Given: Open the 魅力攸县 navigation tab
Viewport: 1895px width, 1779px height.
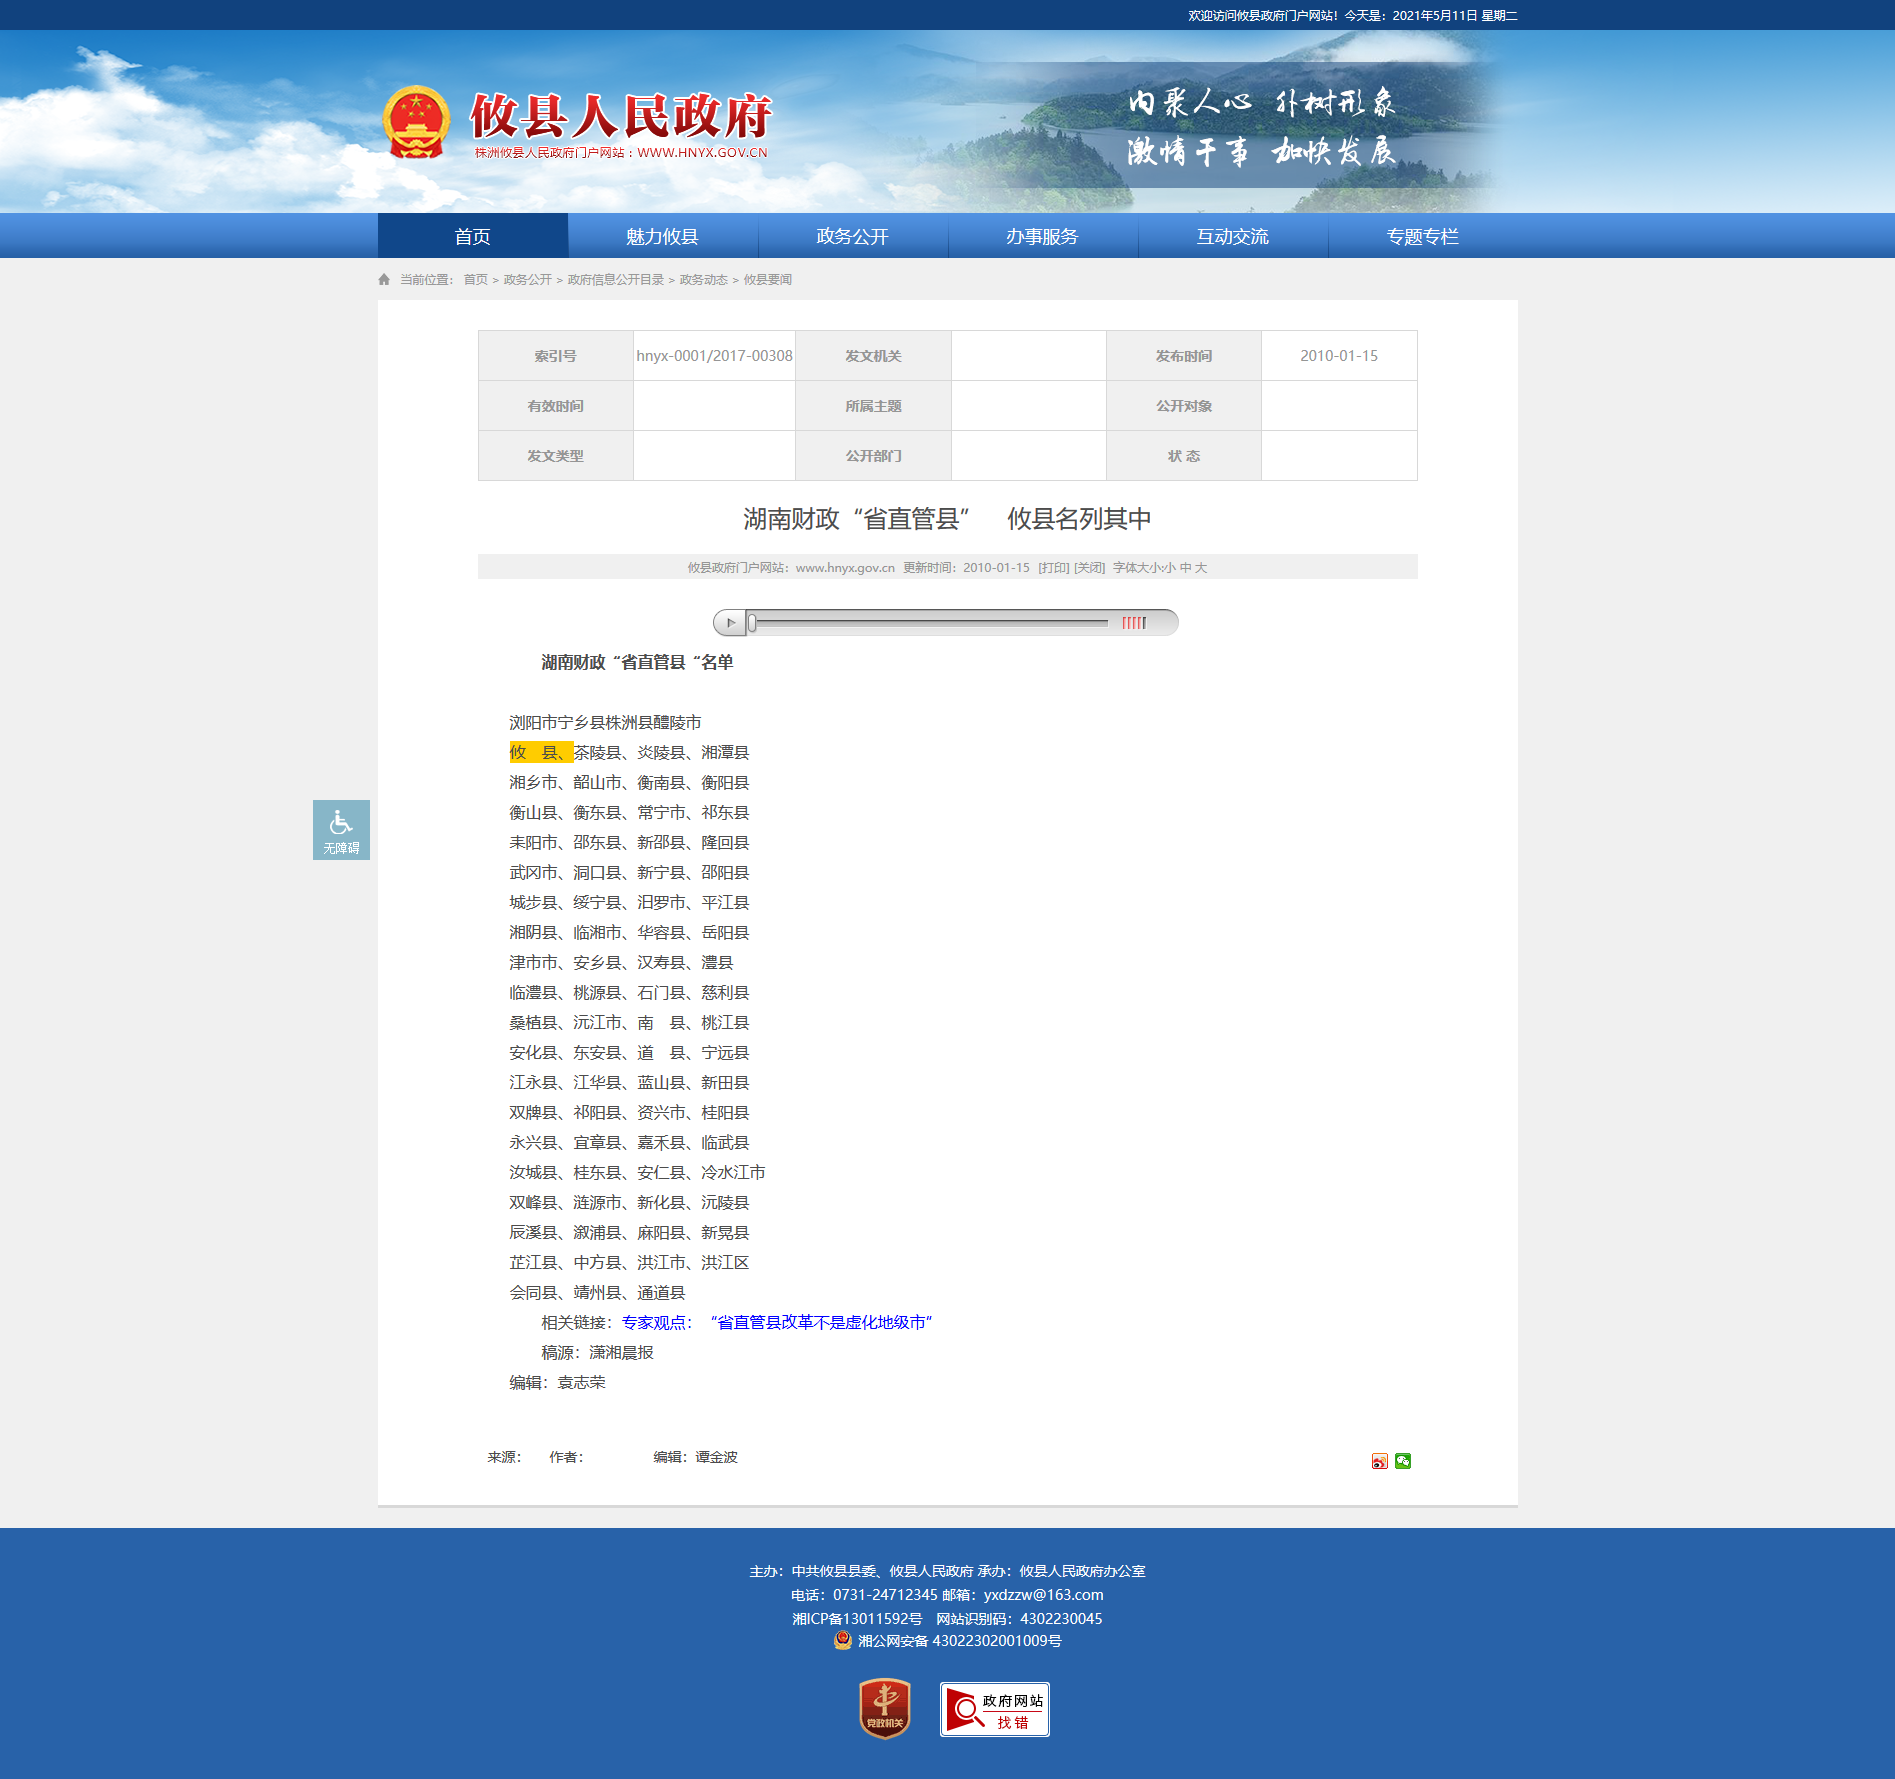Looking at the screenshot, I should point(662,237).
